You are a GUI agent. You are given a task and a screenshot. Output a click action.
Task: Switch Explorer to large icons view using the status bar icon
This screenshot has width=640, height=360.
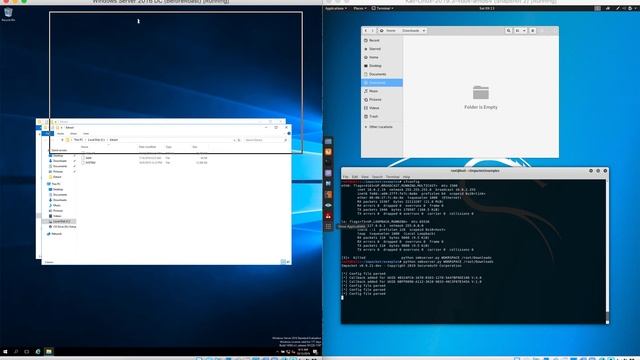click(288, 262)
